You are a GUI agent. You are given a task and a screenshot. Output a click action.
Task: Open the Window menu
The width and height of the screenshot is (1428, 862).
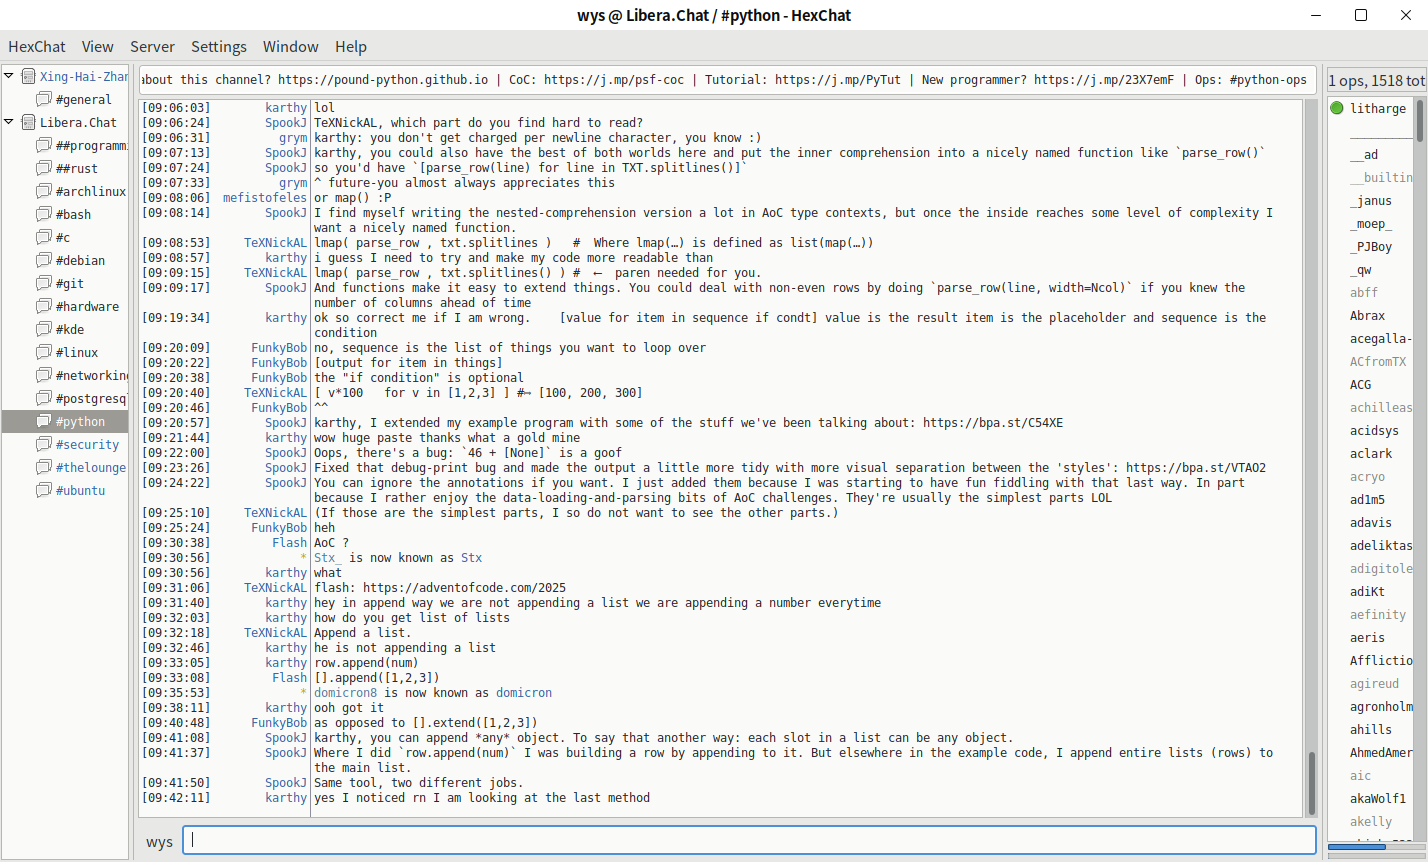(290, 47)
